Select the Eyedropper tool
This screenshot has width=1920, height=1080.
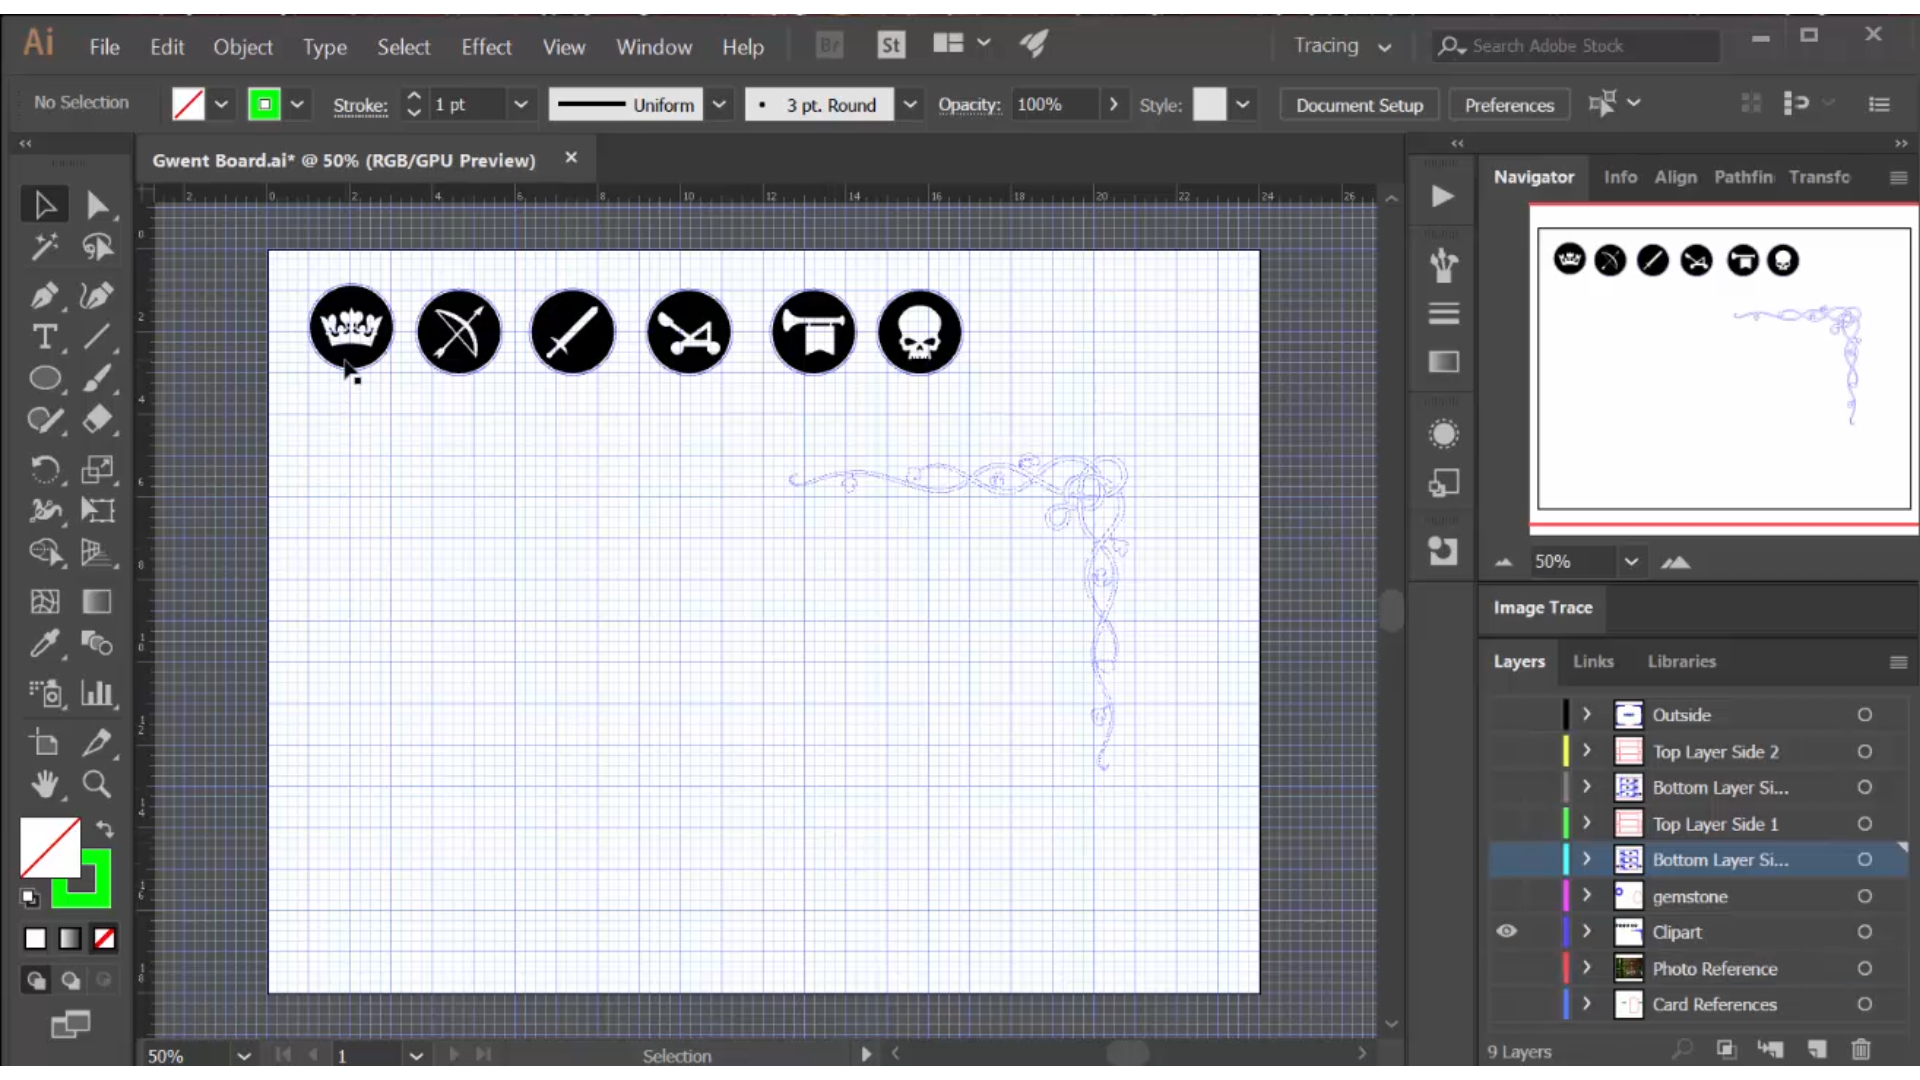tap(43, 643)
